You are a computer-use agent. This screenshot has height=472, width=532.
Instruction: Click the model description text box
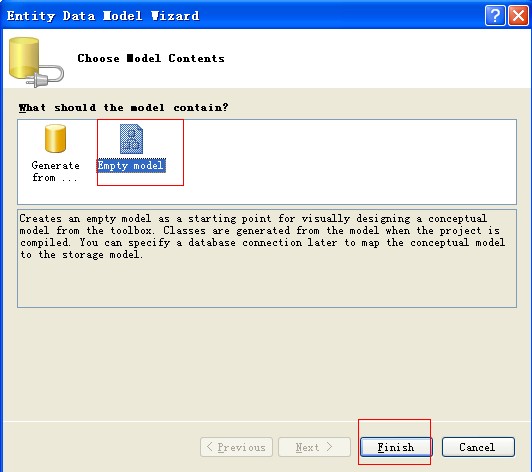point(267,259)
